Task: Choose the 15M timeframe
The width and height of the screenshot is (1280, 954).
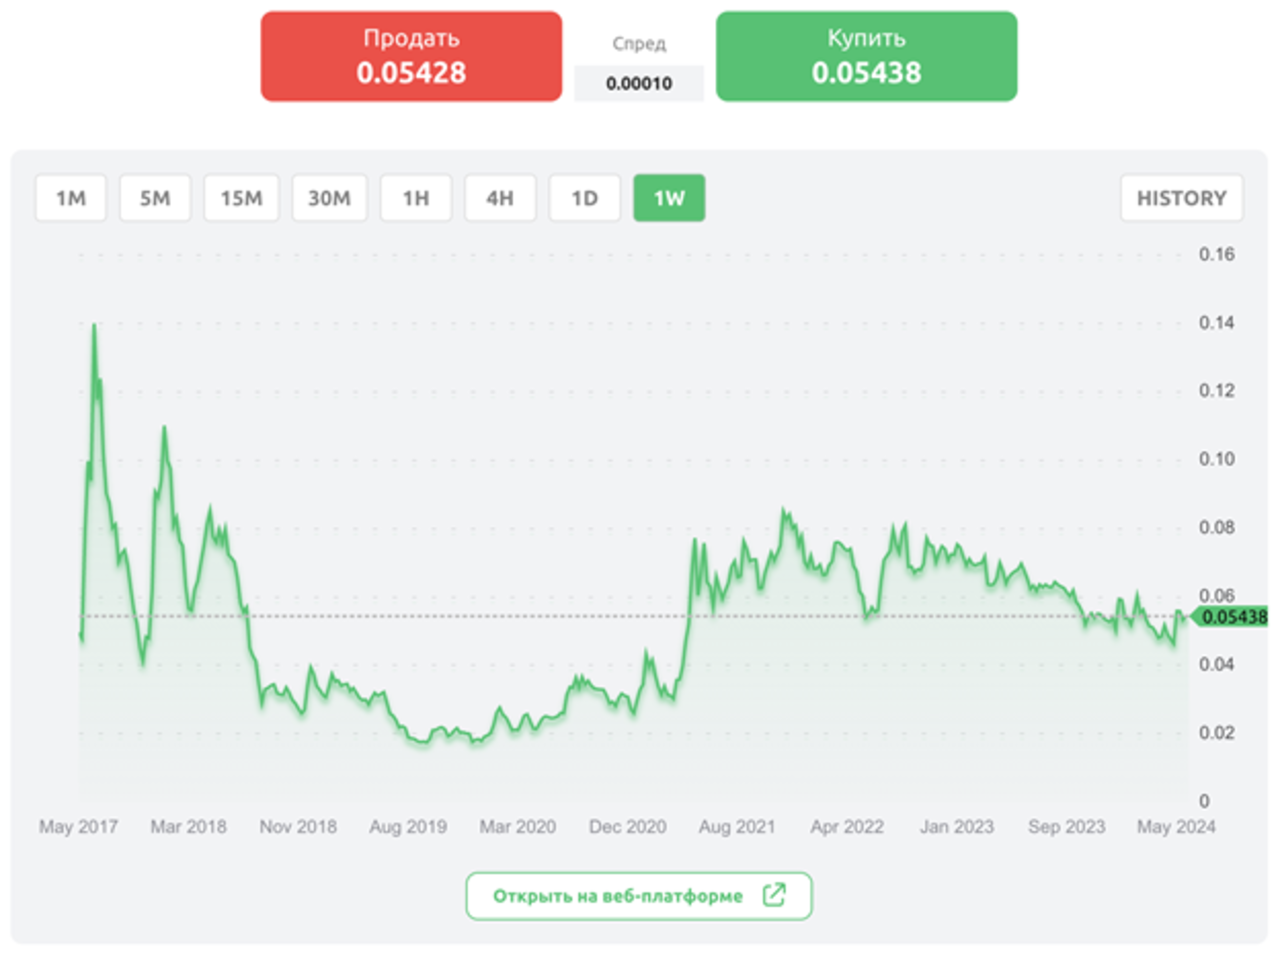Action: [x=241, y=198]
